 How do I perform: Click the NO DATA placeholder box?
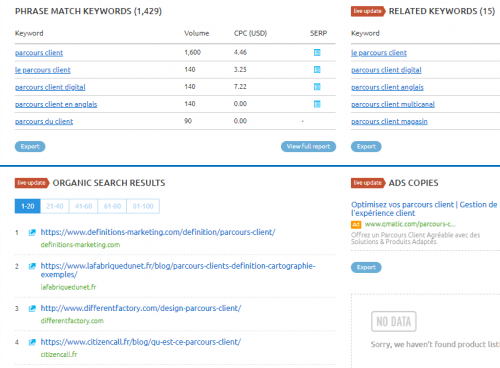(x=394, y=321)
